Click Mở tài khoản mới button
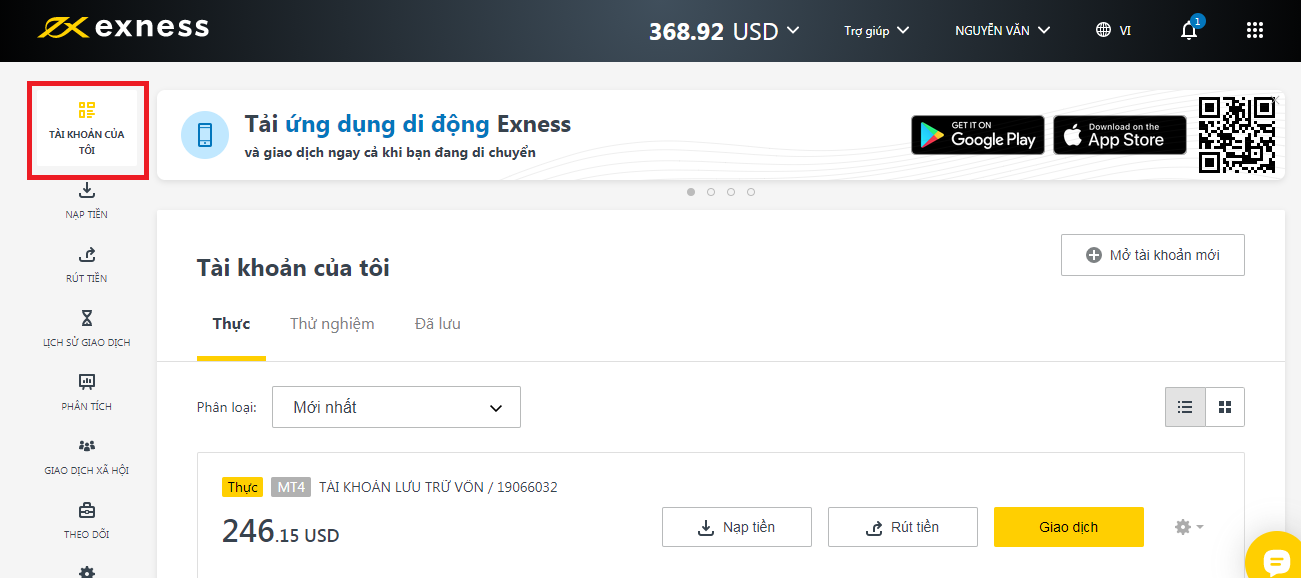This screenshot has width=1301, height=578. click(x=1152, y=255)
